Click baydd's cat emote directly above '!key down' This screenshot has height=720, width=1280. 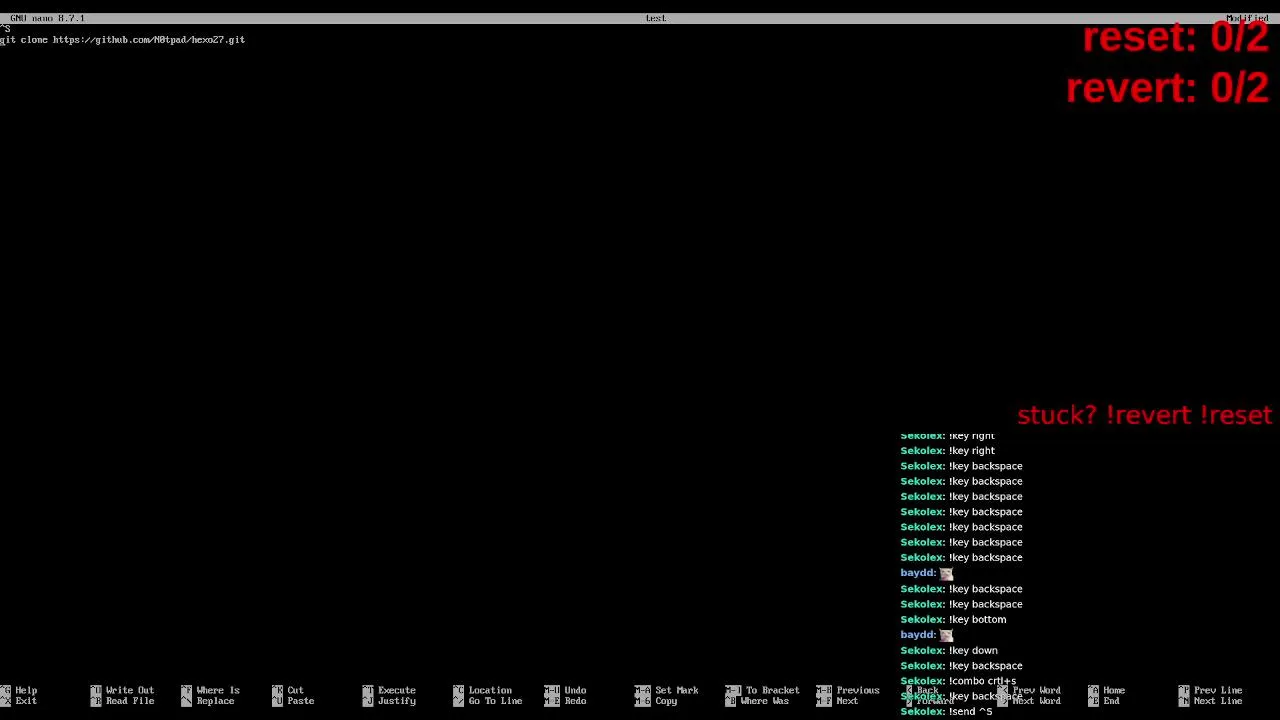point(946,635)
